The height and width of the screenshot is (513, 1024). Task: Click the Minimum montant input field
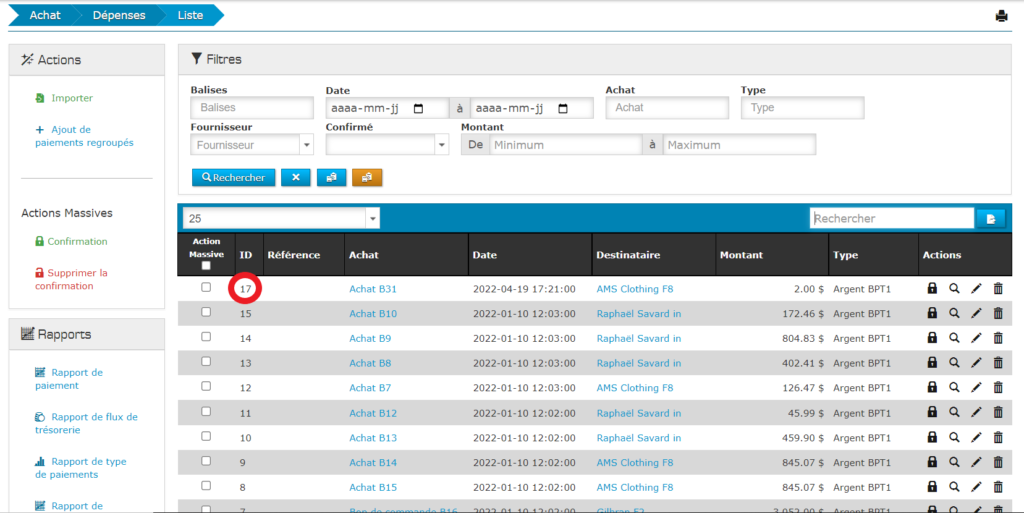coord(564,145)
